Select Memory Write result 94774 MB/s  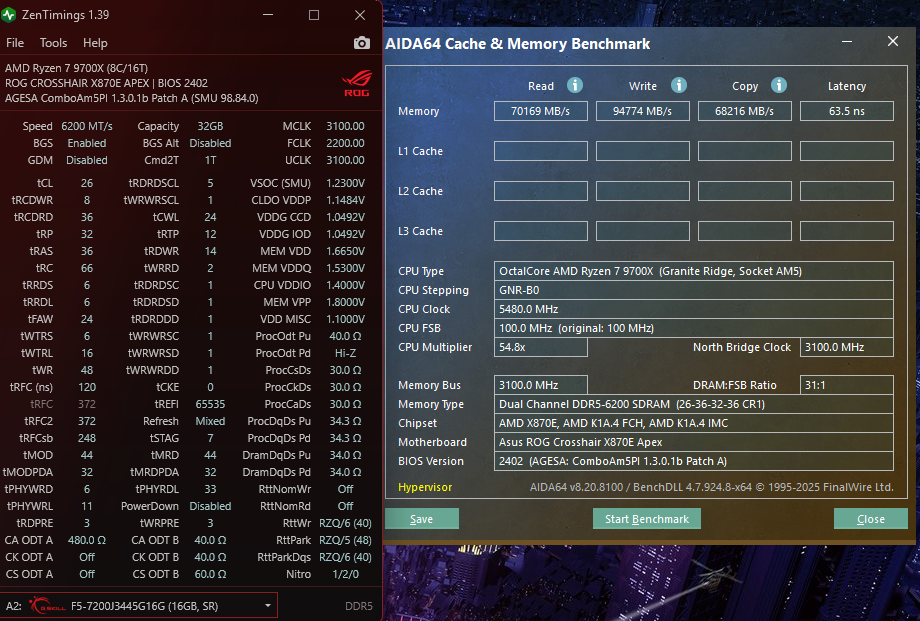(x=642, y=111)
